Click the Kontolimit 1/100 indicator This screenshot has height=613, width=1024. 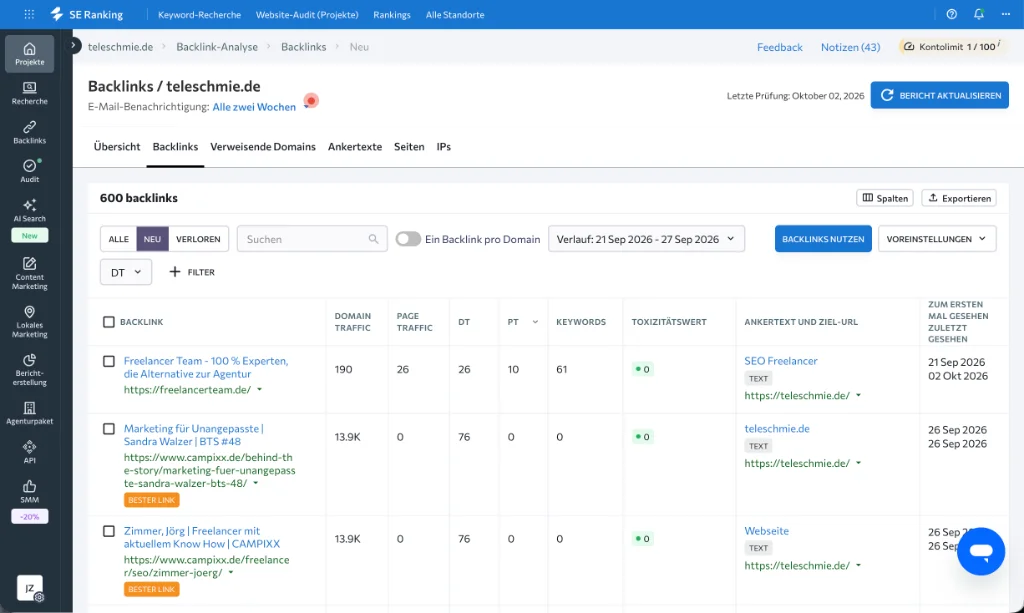(x=952, y=46)
